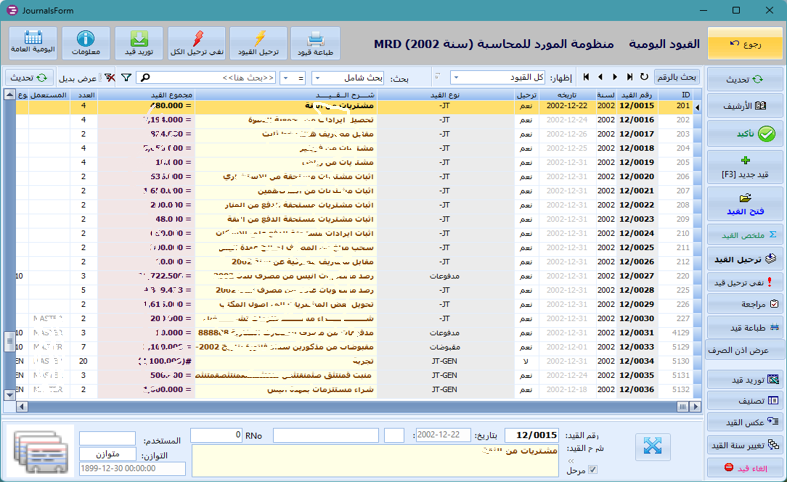Sort by تاريخه date column header
This screenshot has width=787, height=482.
coord(567,95)
